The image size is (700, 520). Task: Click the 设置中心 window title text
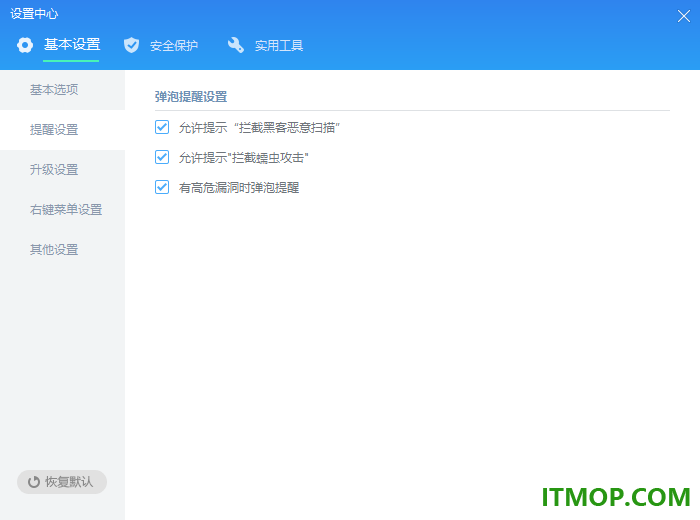[x=34, y=14]
